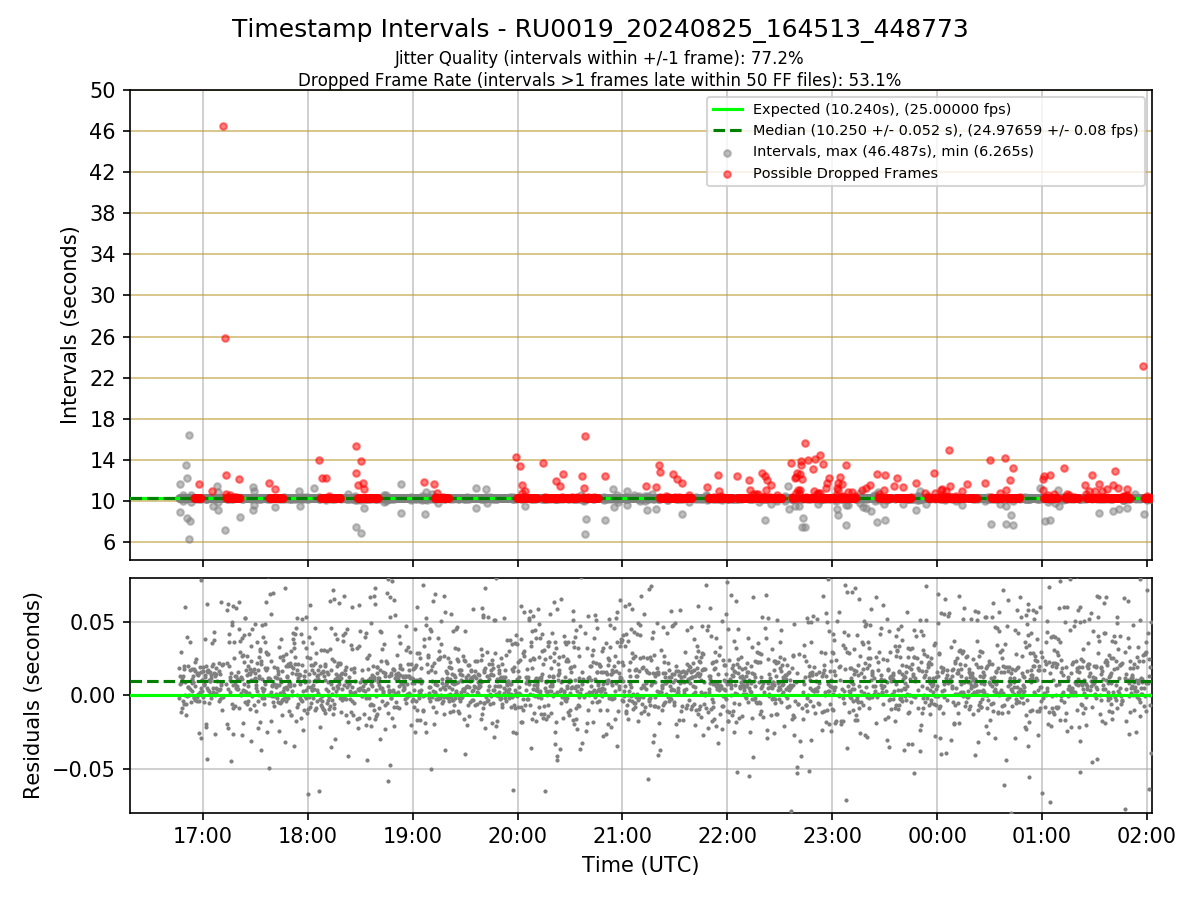The height and width of the screenshot is (900, 1200).
Task: Click the red dot marker in the legend
Action: point(727,173)
